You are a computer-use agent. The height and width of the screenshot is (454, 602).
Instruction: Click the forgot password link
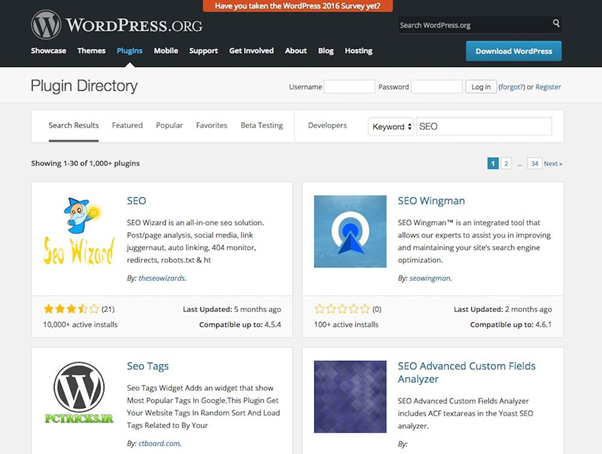click(511, 87)
